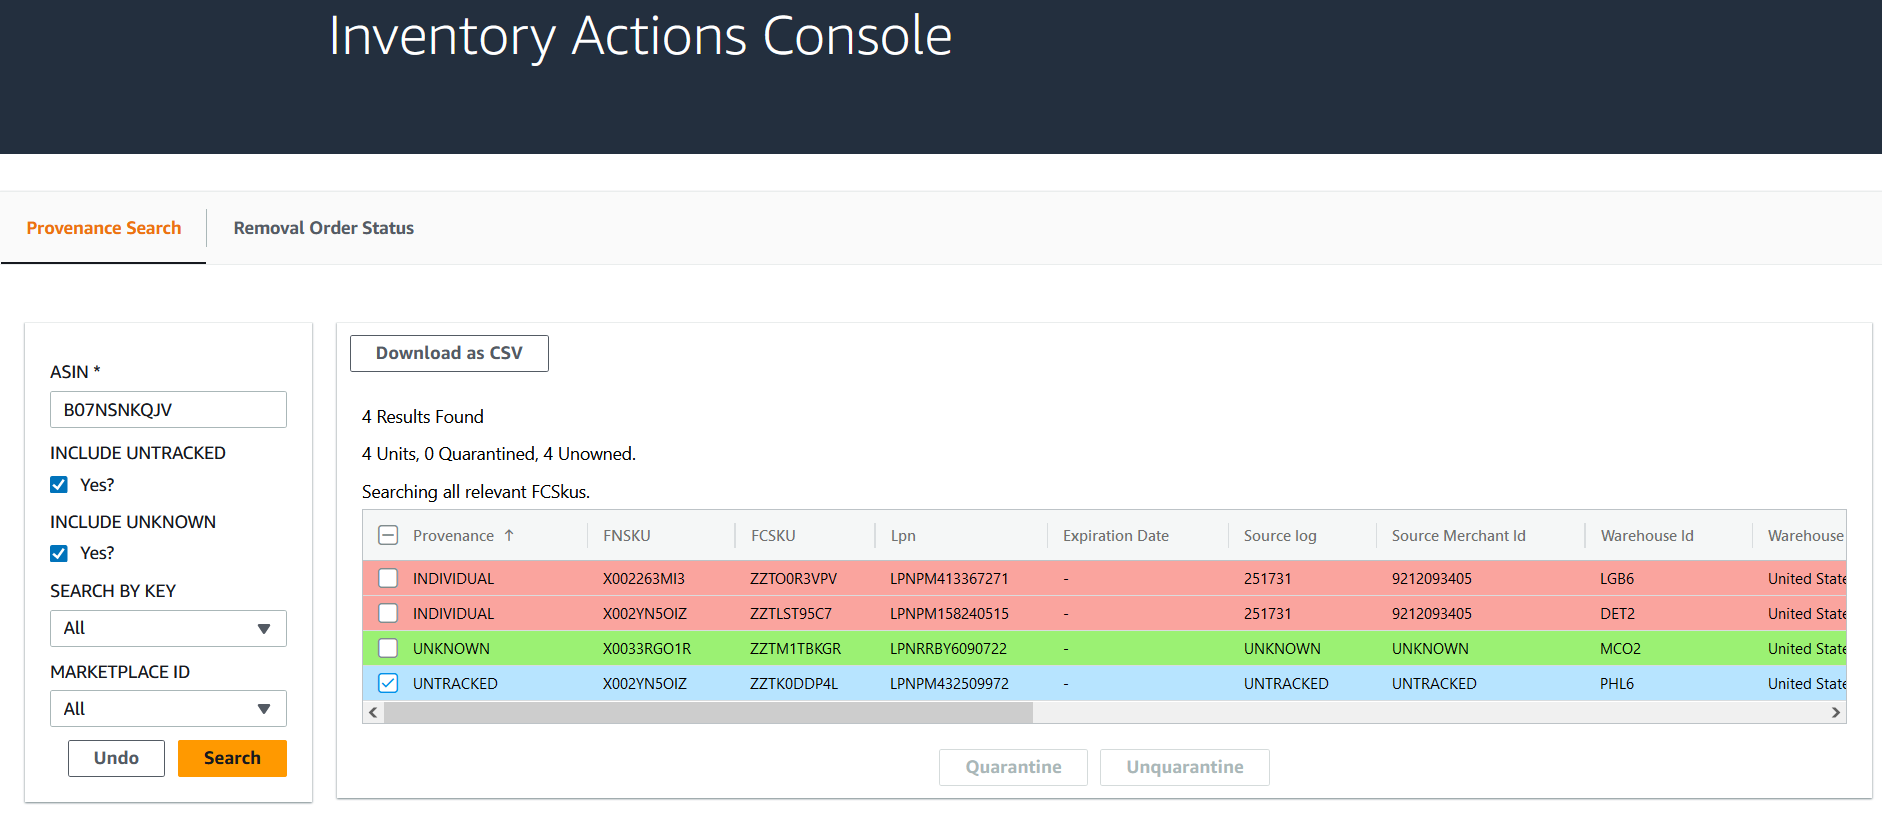The width and height of the screenshot is (1882, 826).
Task: Click the Undo button
Action: point(116,758)
